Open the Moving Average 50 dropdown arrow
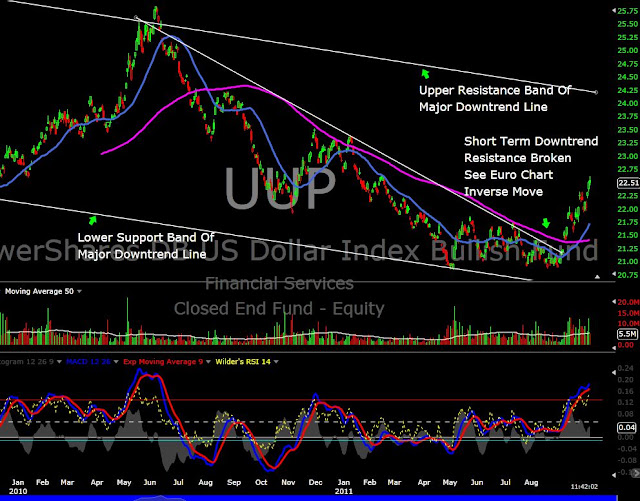 [79, 292]
